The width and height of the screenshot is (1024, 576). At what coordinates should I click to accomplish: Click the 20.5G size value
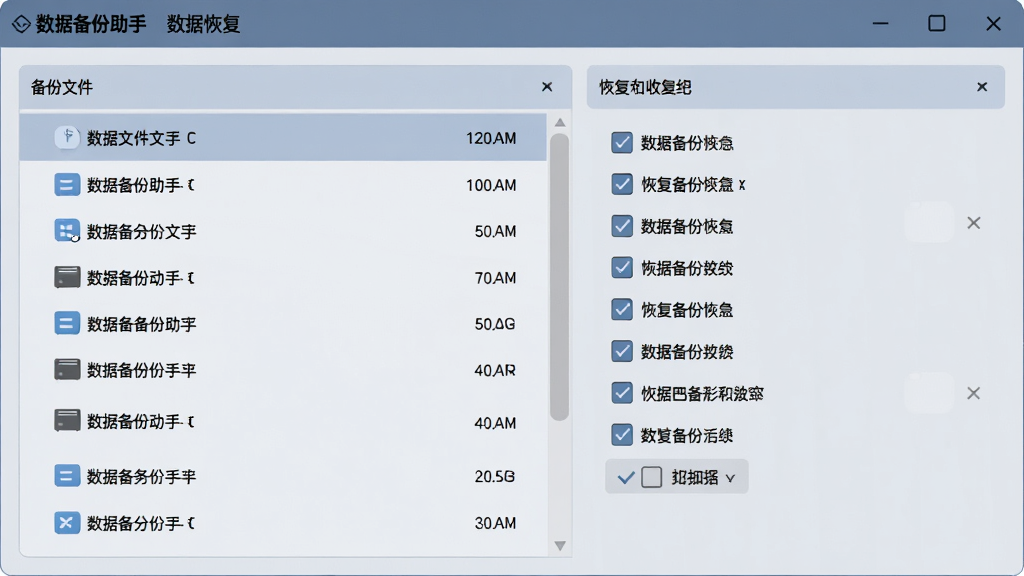(x=495, y=477)
